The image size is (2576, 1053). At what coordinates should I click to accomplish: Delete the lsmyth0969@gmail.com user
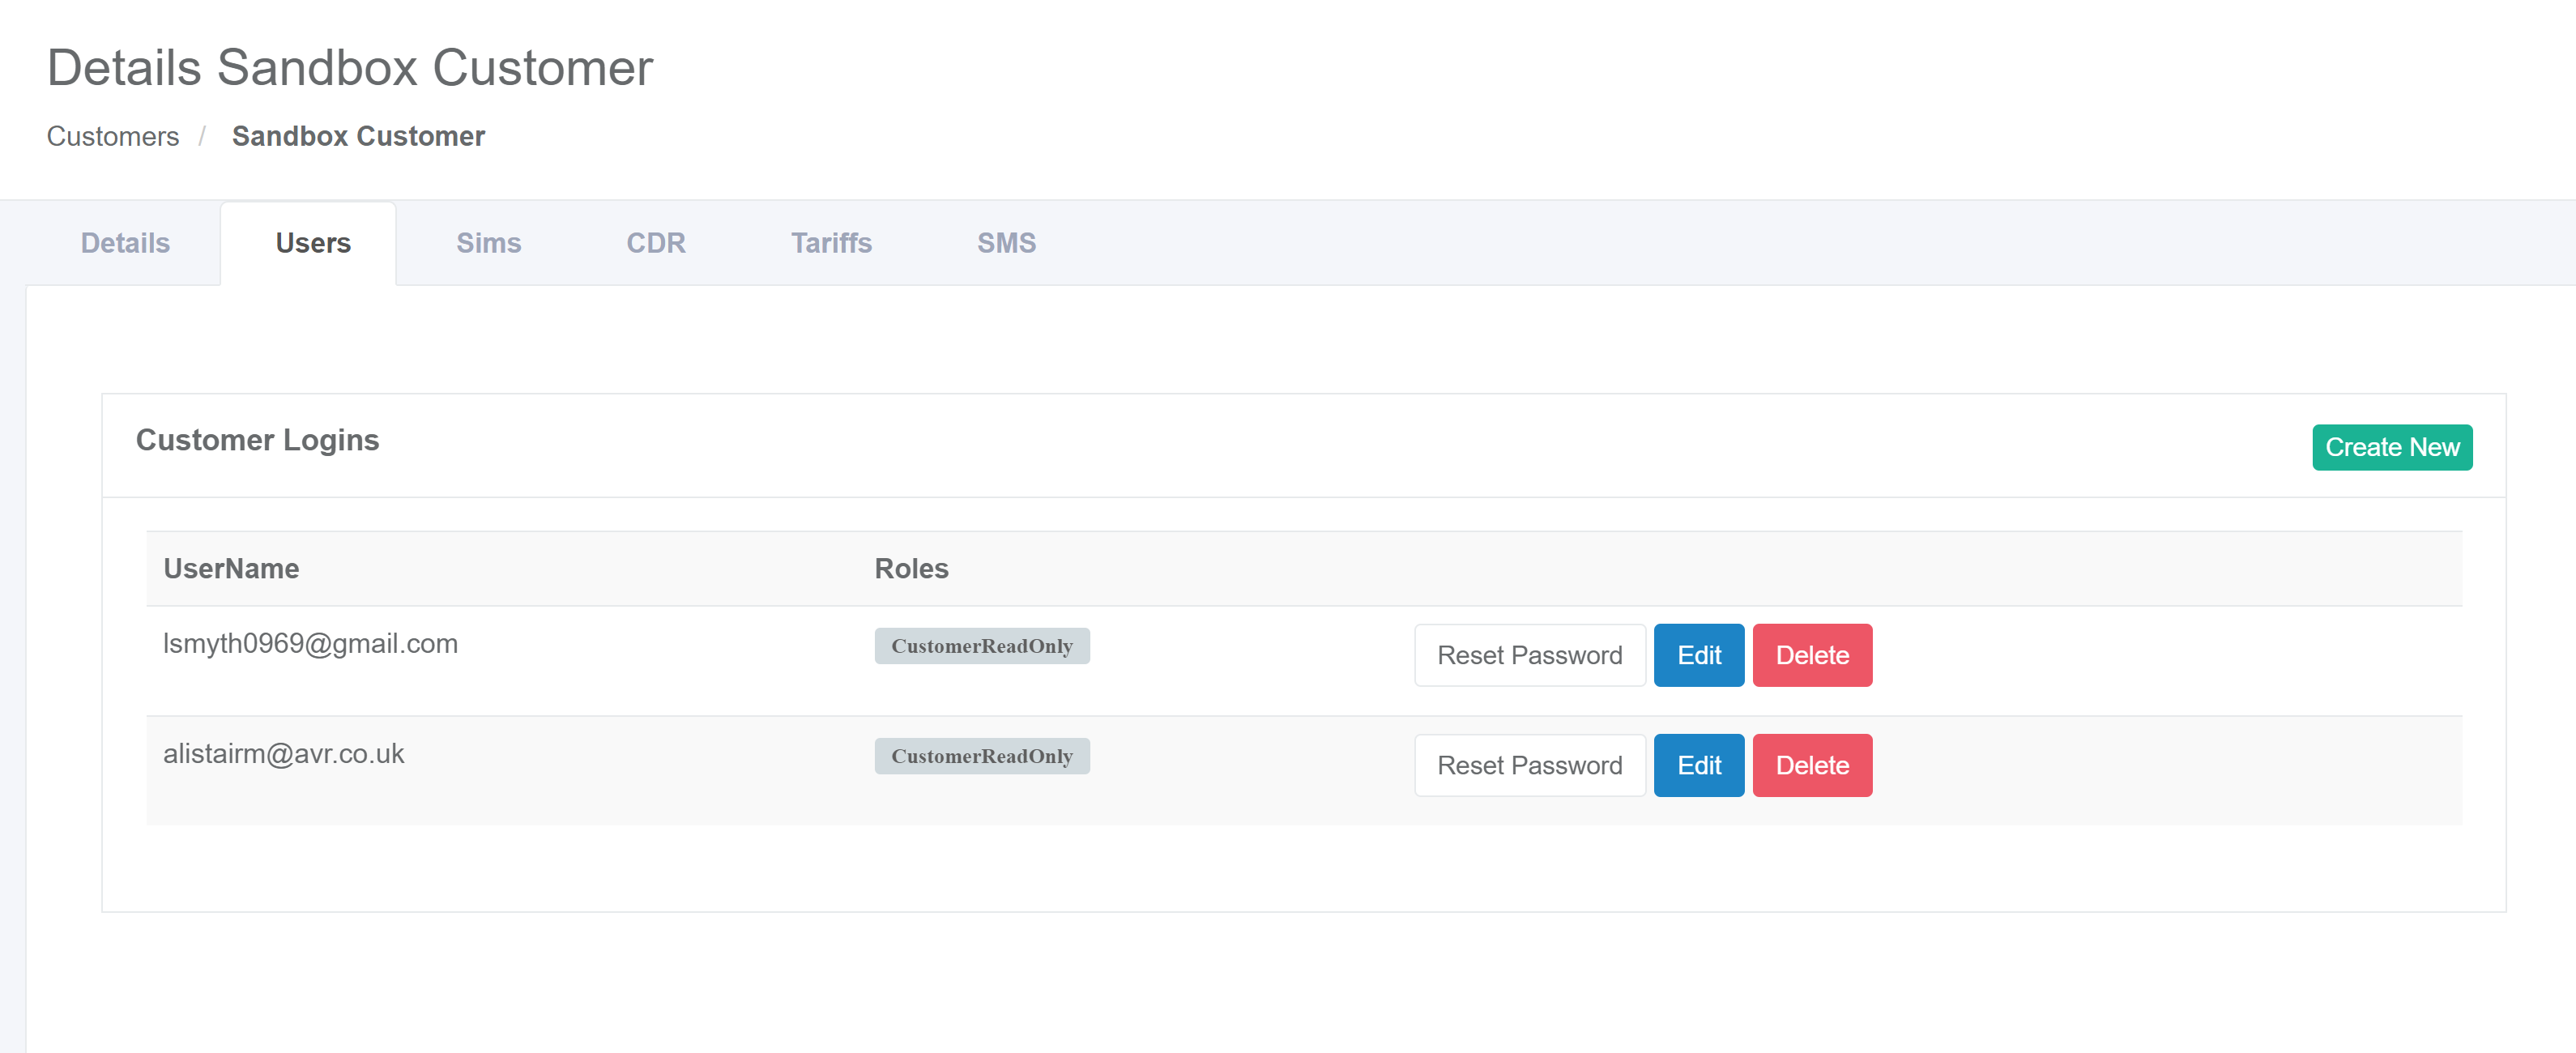coord(1811,655)
